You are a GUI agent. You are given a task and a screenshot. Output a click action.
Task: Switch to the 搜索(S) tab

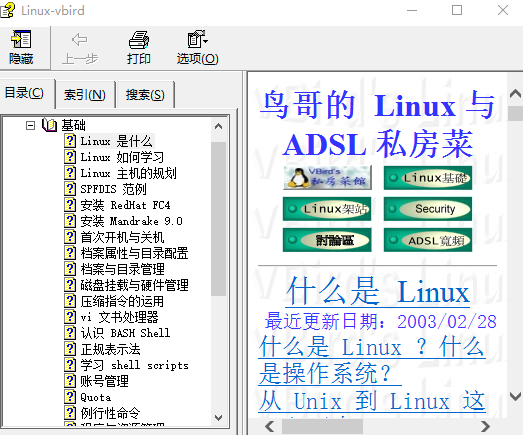coord(145,95)
